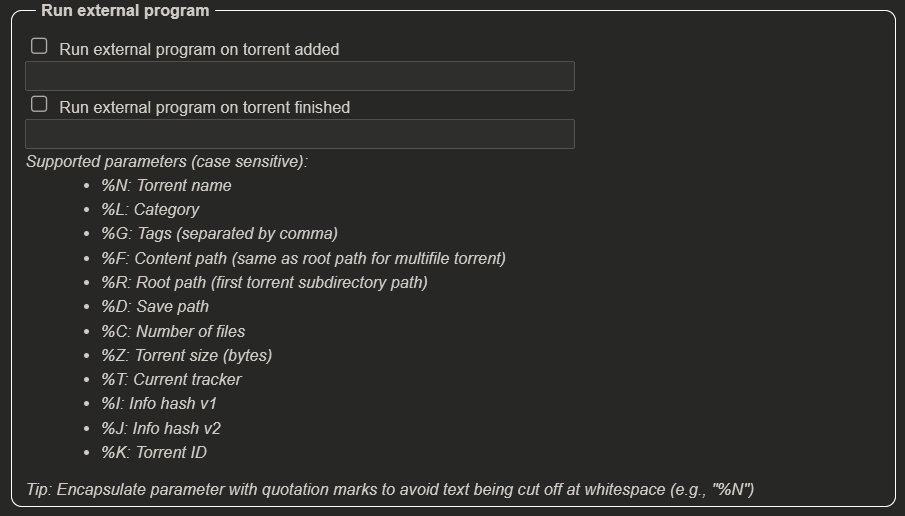Select the %T: Current tracker entry
This screenshot has width=905, height=516.
(x=171, y=379)
